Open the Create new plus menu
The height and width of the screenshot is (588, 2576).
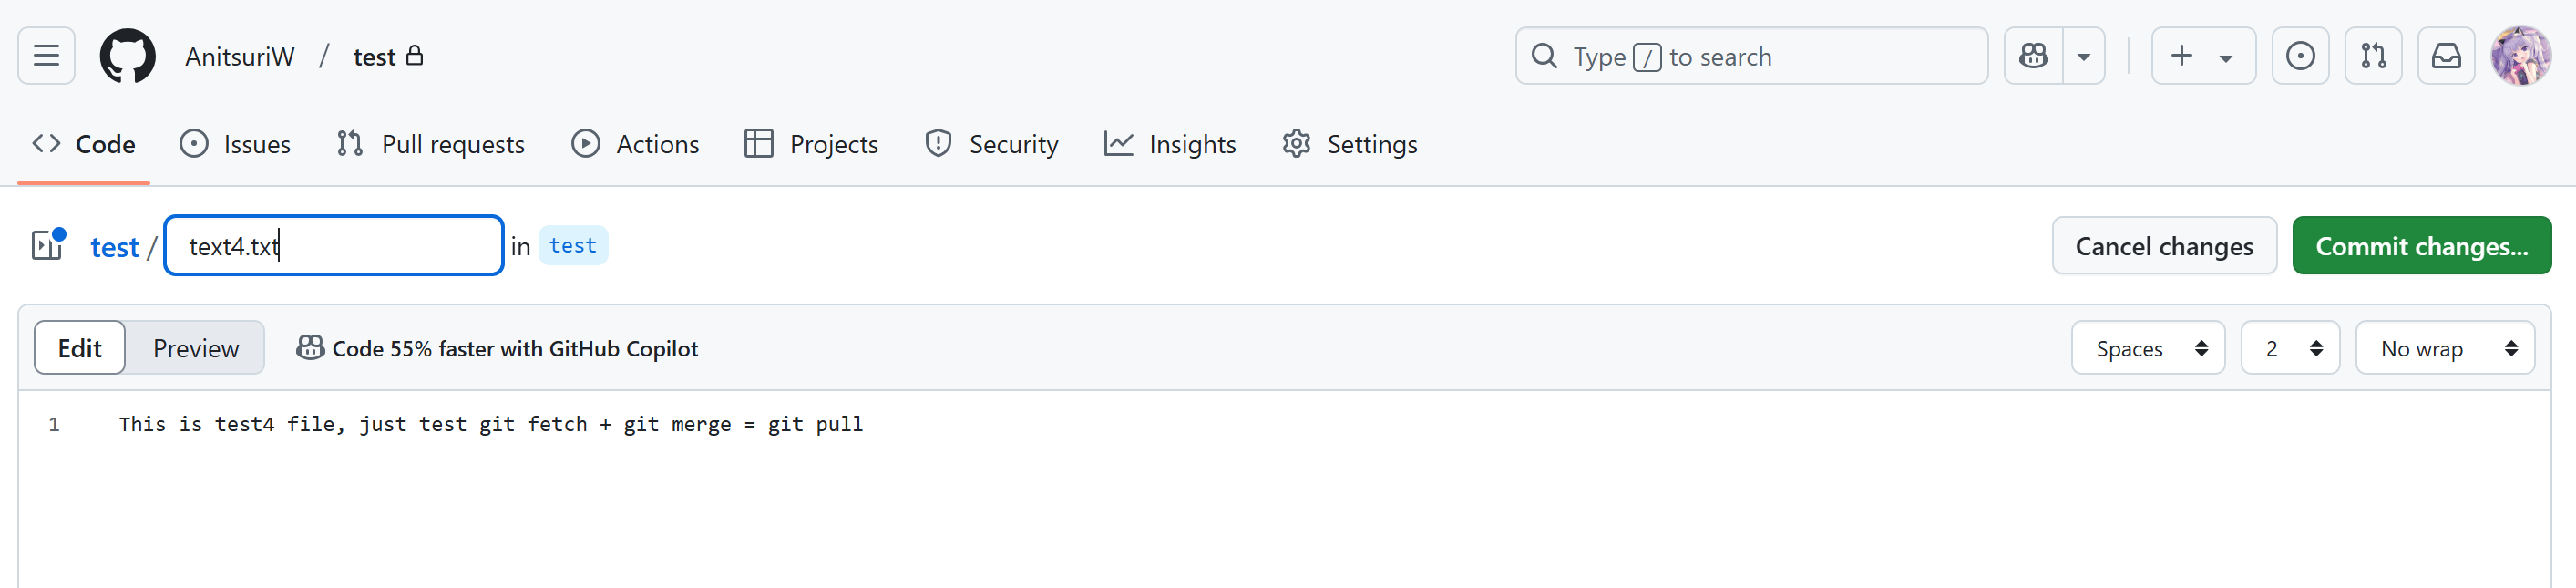(2202, 56)
